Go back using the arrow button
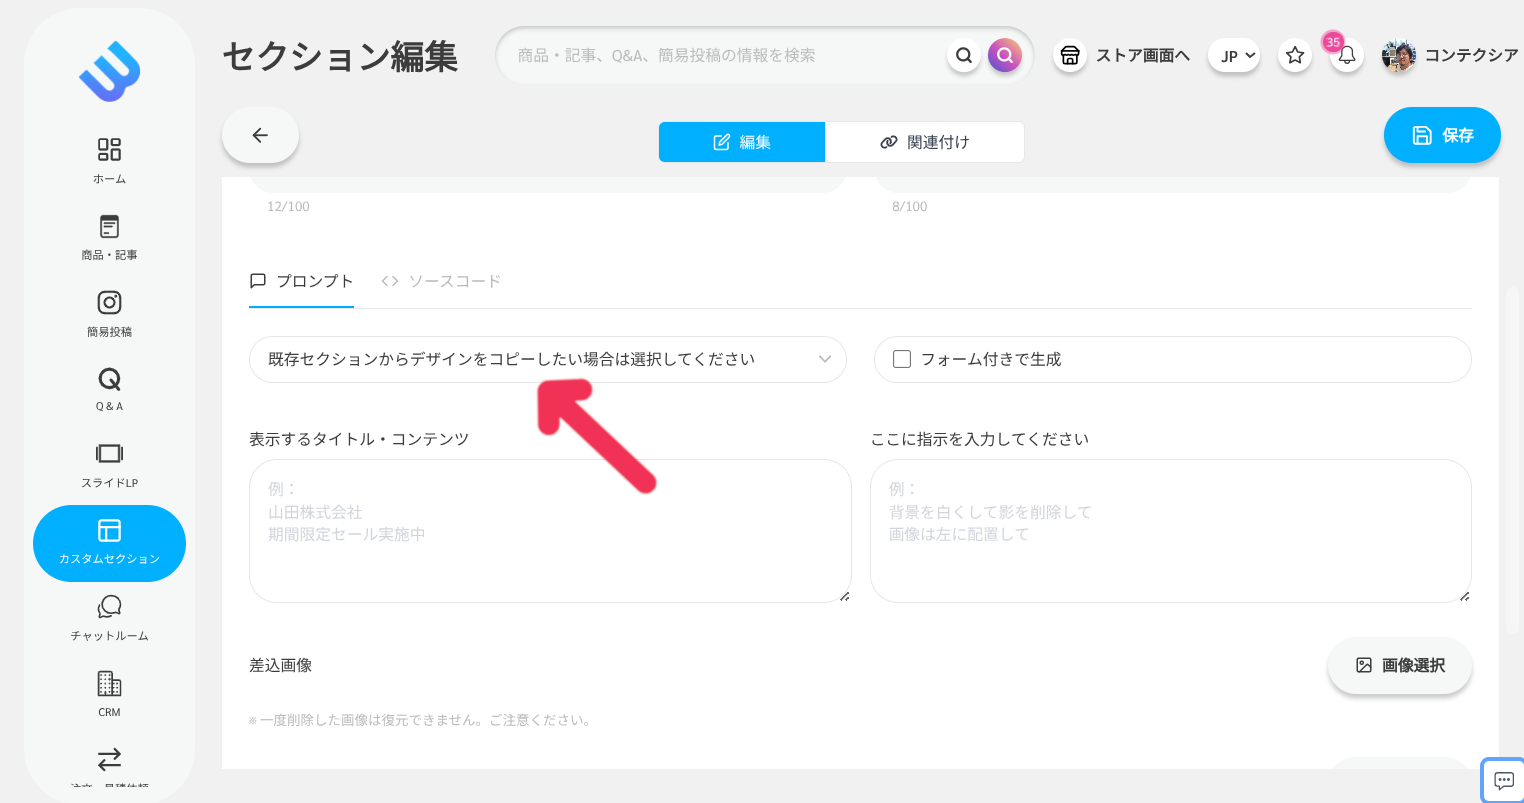The image size is (1524, 803). pos(260,135)
